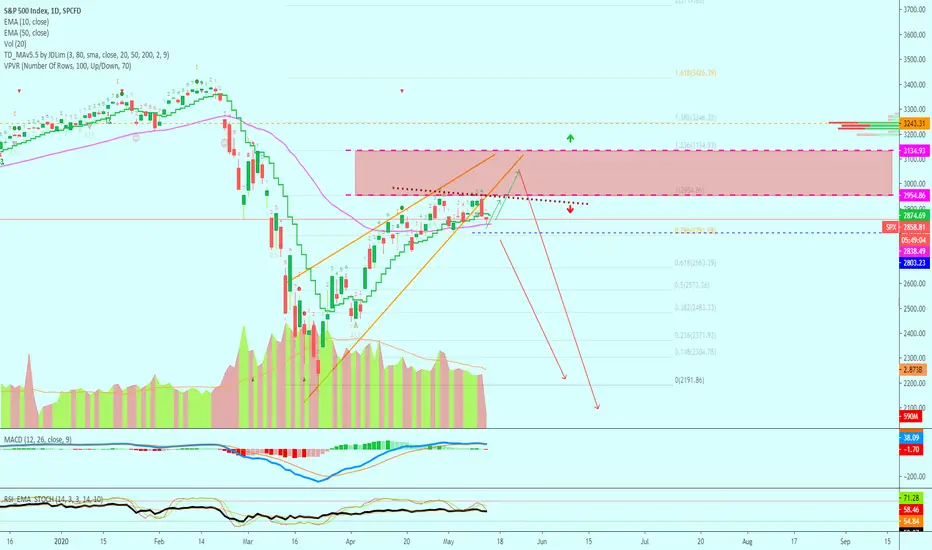This screenshot has width=932, height=550.
Task: Click the magenta 3134.93 price tag
Action: click(915, 151)
